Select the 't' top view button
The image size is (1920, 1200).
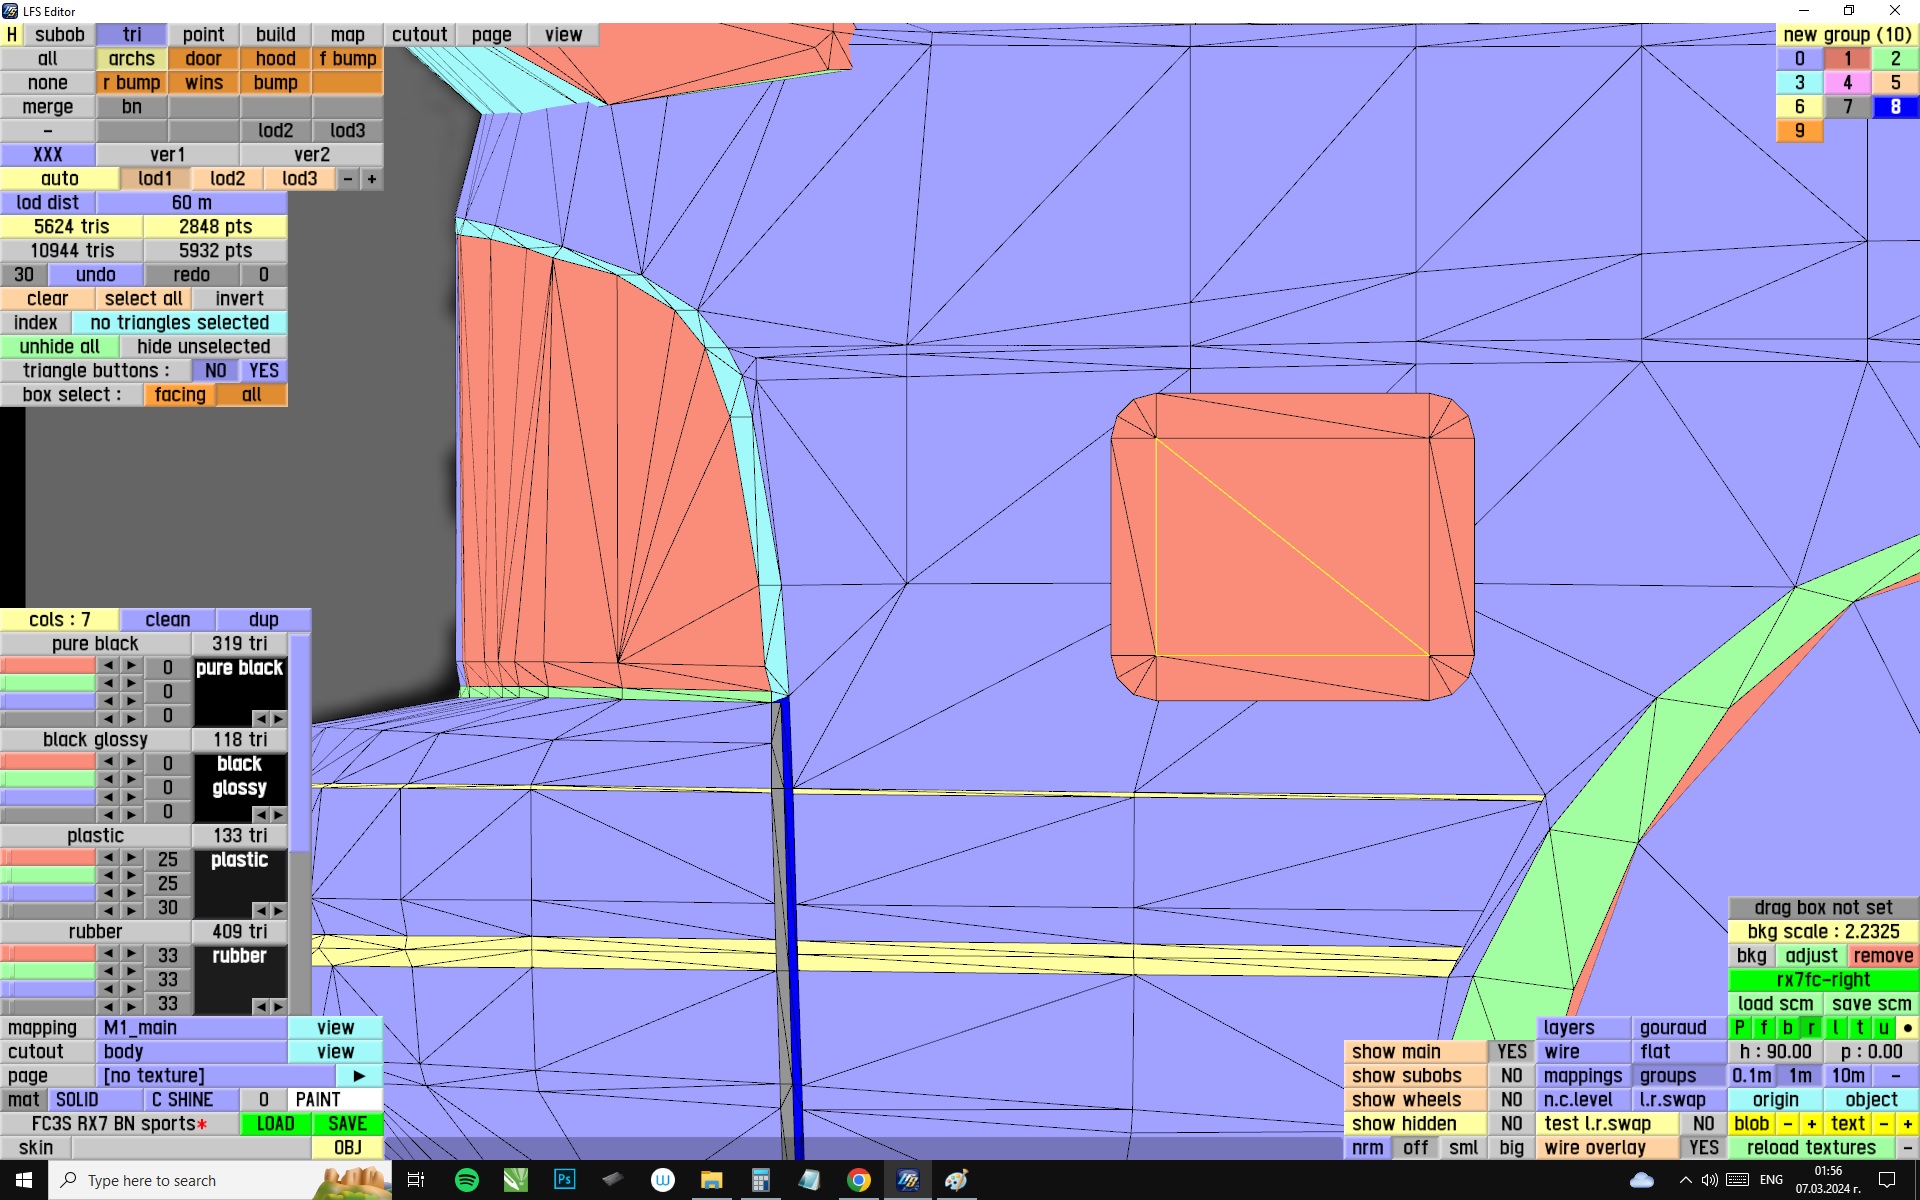(1859, 1027)
